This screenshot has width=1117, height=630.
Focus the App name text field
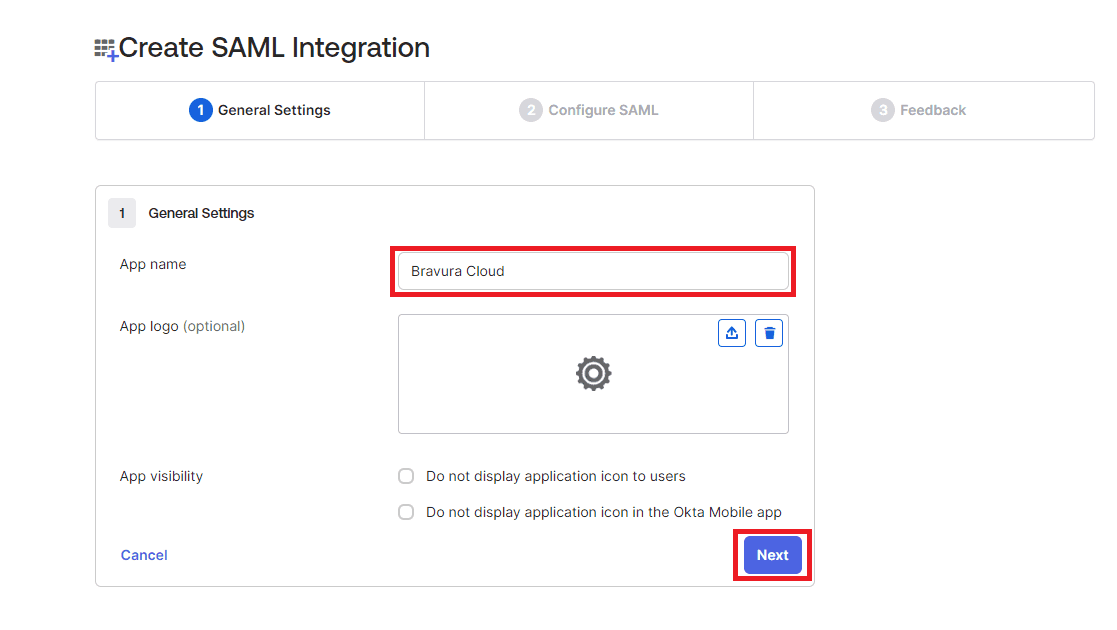[592, 271]
